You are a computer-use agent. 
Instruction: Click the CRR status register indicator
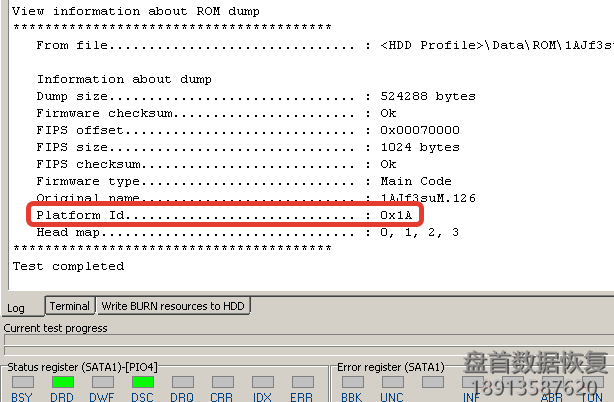222,382
